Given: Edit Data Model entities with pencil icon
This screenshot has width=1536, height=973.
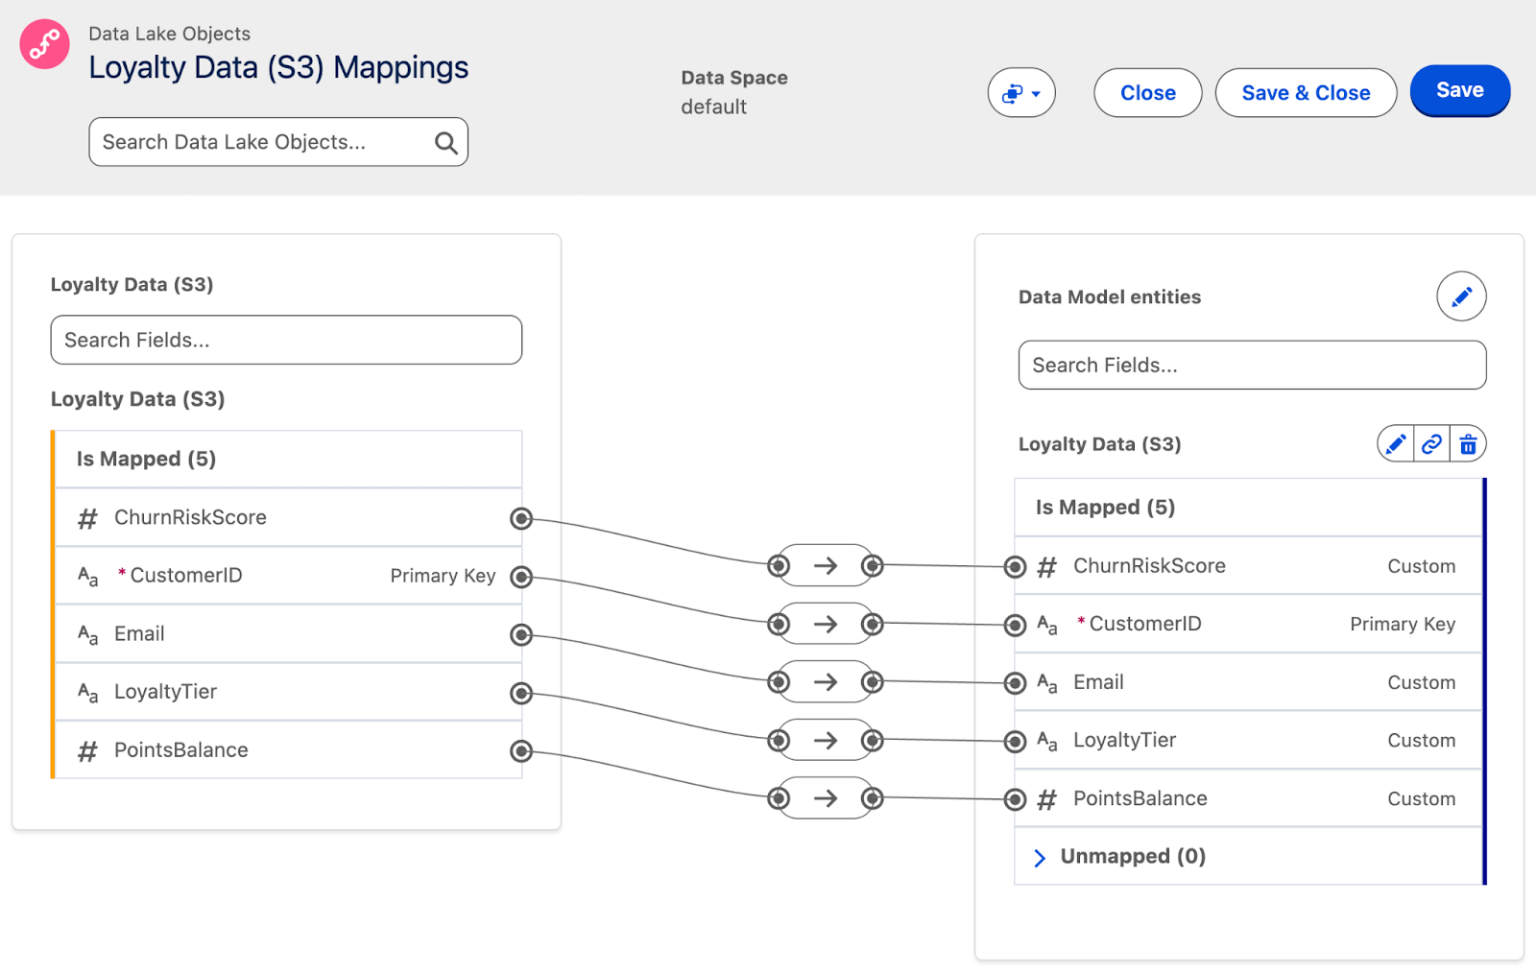Looking at the screenshot, I should [x=1461, y=297].
